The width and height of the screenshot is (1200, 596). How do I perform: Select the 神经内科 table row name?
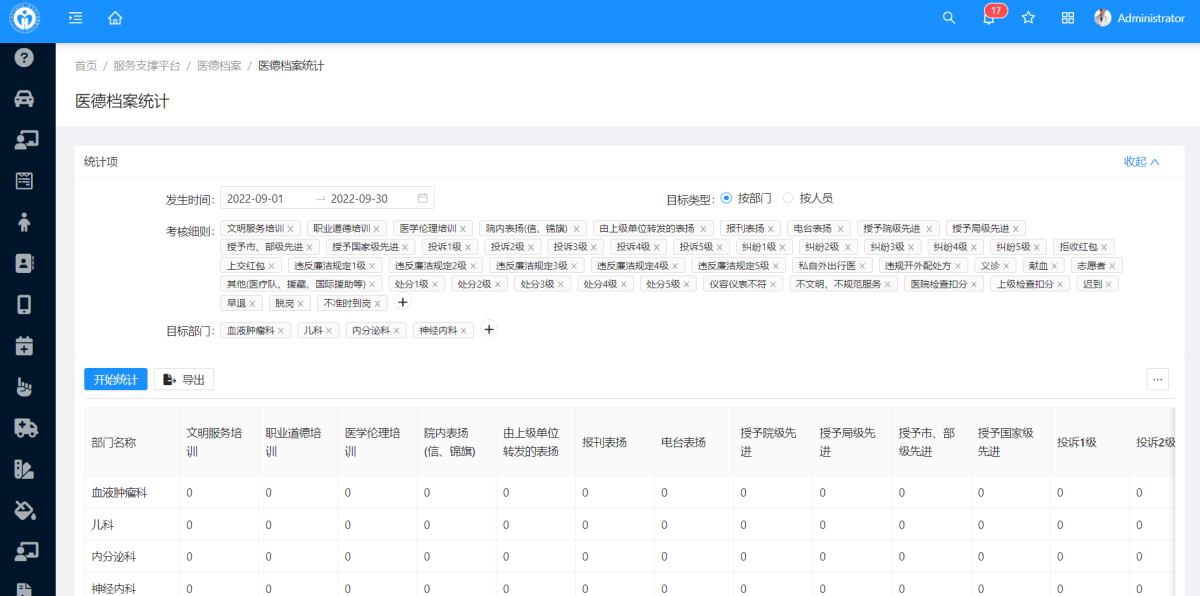coord(114,588)
